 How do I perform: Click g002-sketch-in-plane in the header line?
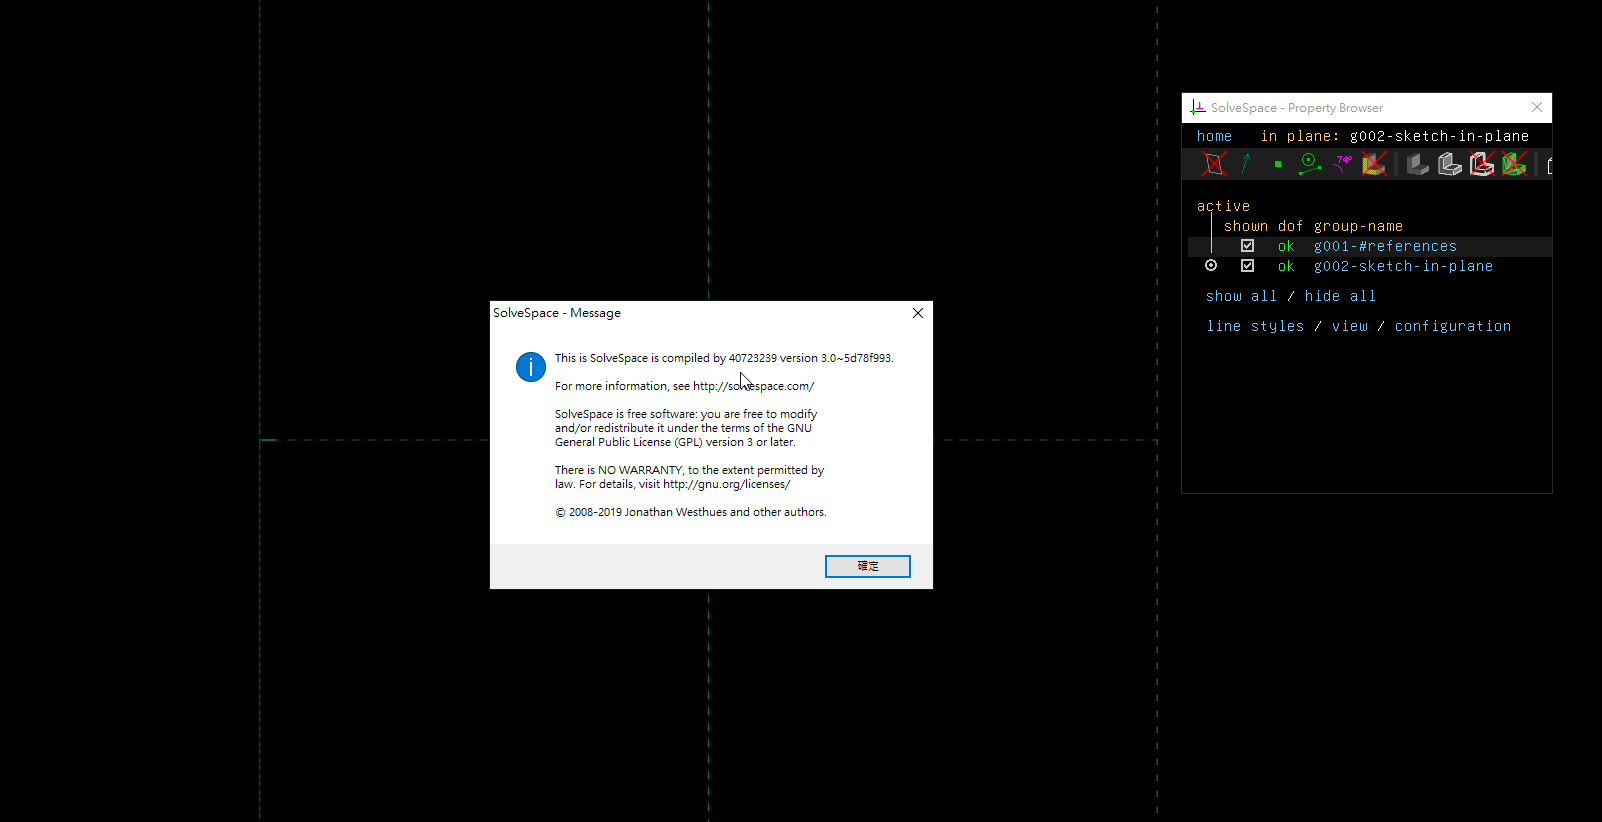1439,136
